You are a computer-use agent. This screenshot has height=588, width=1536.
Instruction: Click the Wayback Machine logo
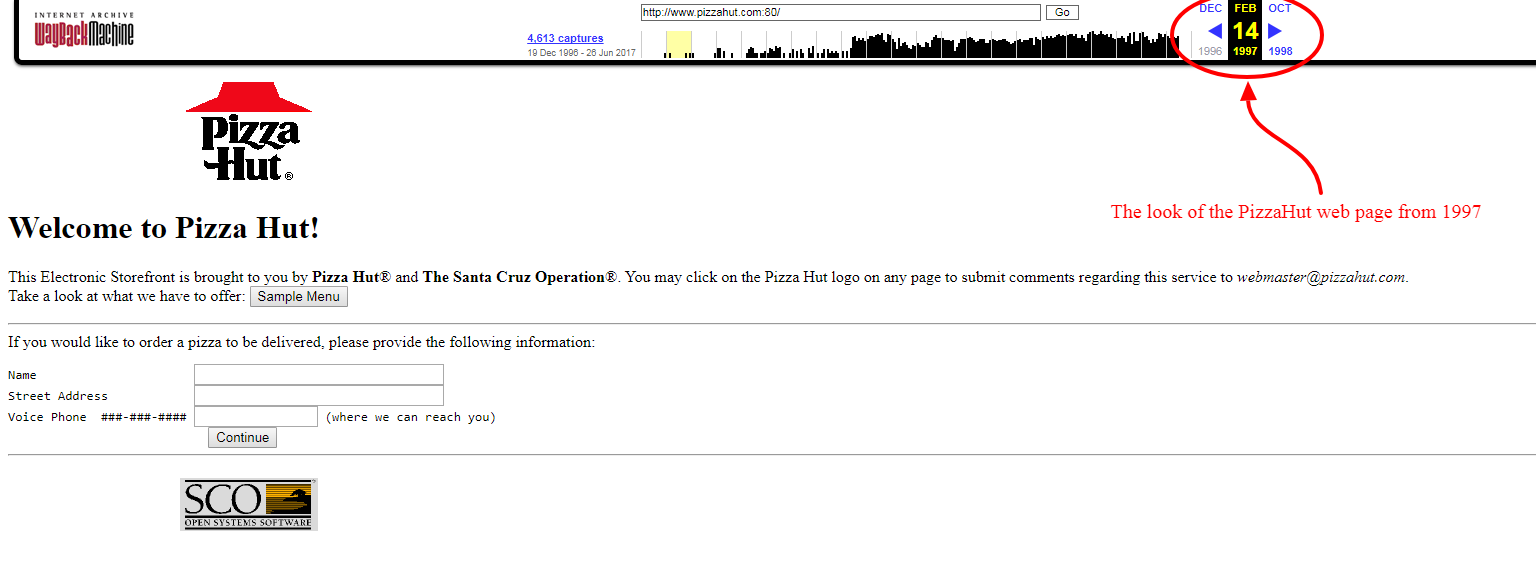[x=84, y=29]
